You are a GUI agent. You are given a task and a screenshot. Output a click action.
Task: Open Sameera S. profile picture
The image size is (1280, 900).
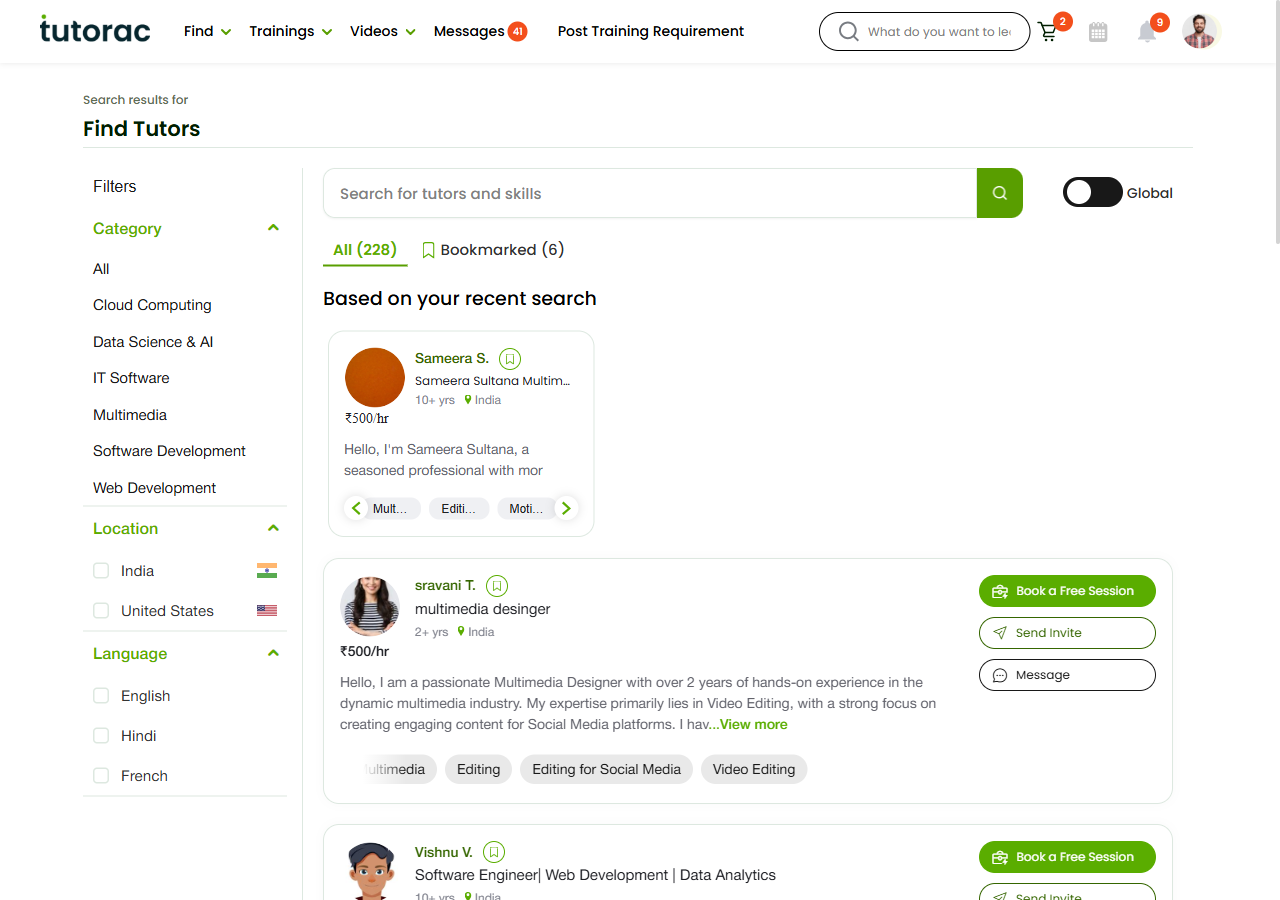click(375, 378)
